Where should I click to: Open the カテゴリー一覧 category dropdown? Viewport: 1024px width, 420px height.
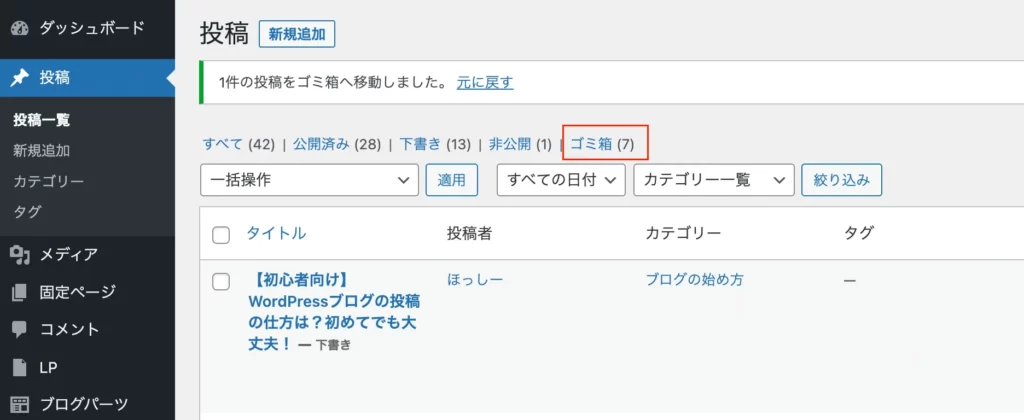click(x=714, y=180)
